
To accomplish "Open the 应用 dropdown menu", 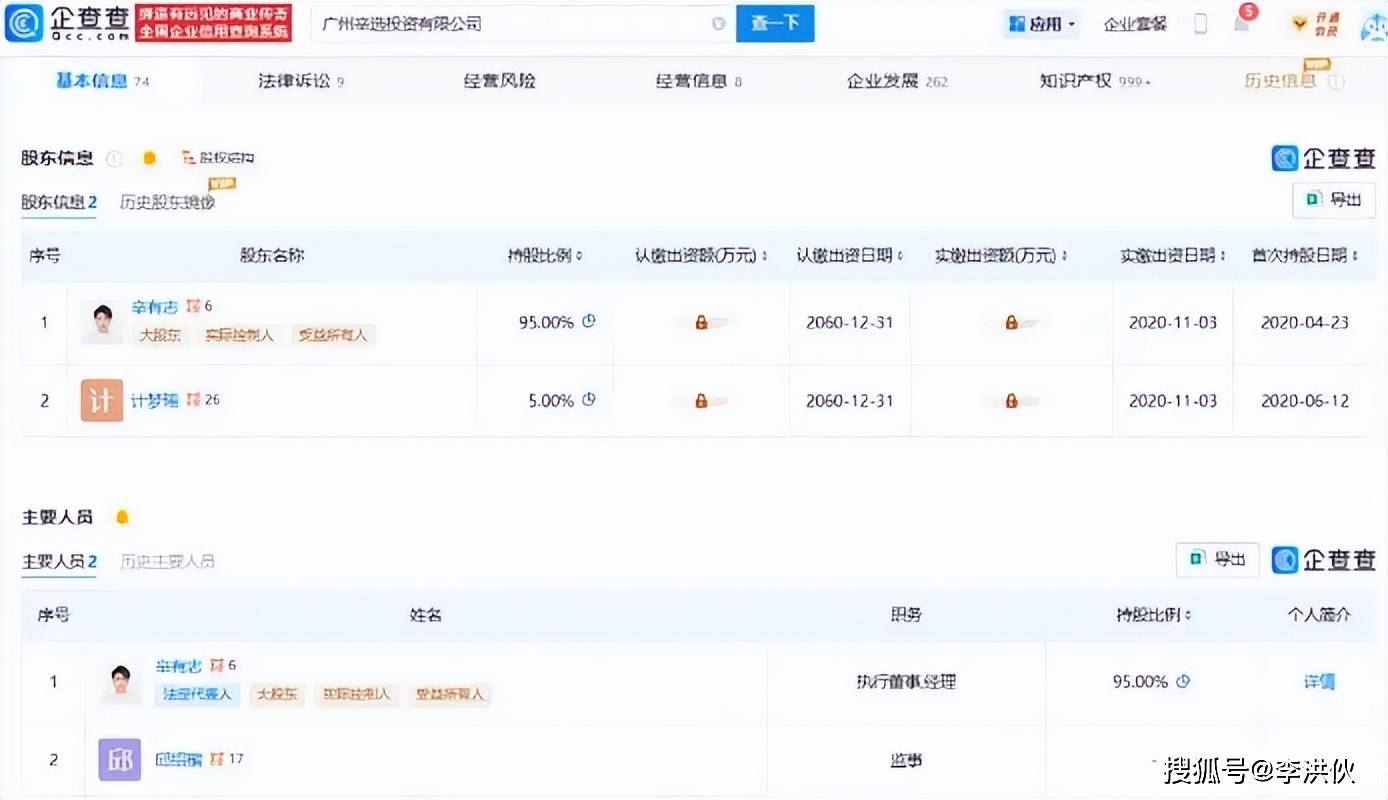I will (1041, 24).
